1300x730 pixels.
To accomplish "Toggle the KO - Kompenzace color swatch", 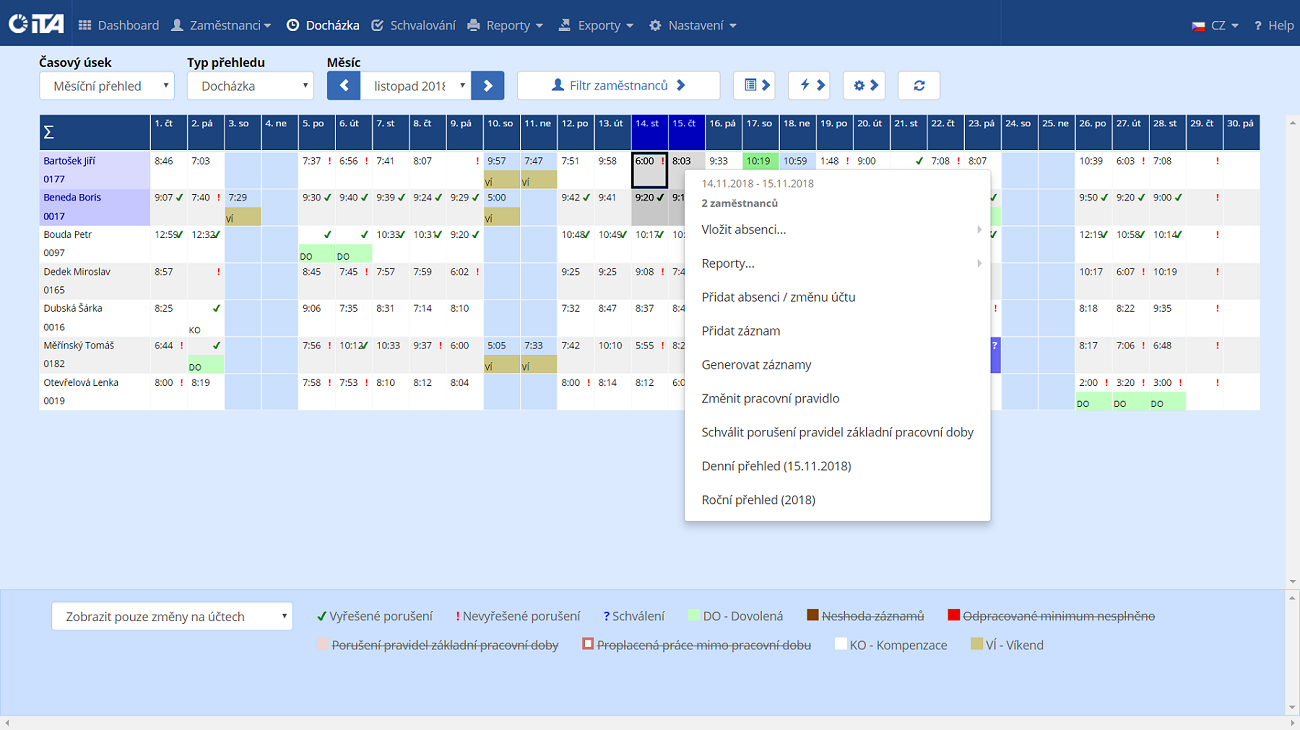I will [x=841, y=645].
